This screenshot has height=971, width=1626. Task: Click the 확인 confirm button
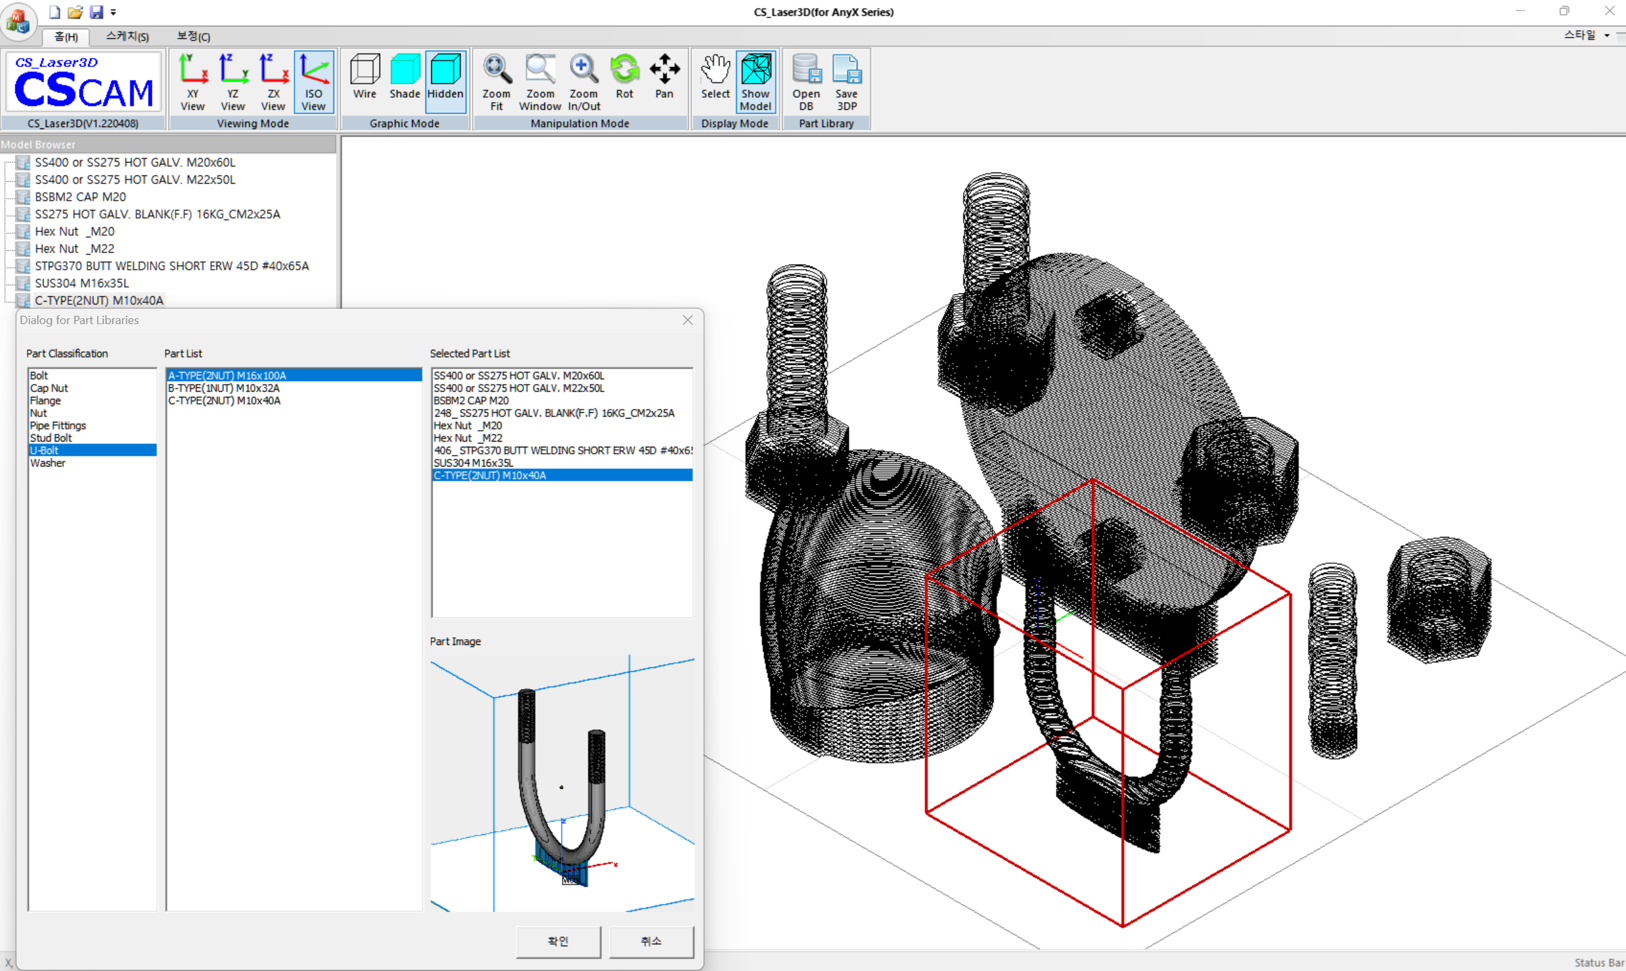[558, 941]
